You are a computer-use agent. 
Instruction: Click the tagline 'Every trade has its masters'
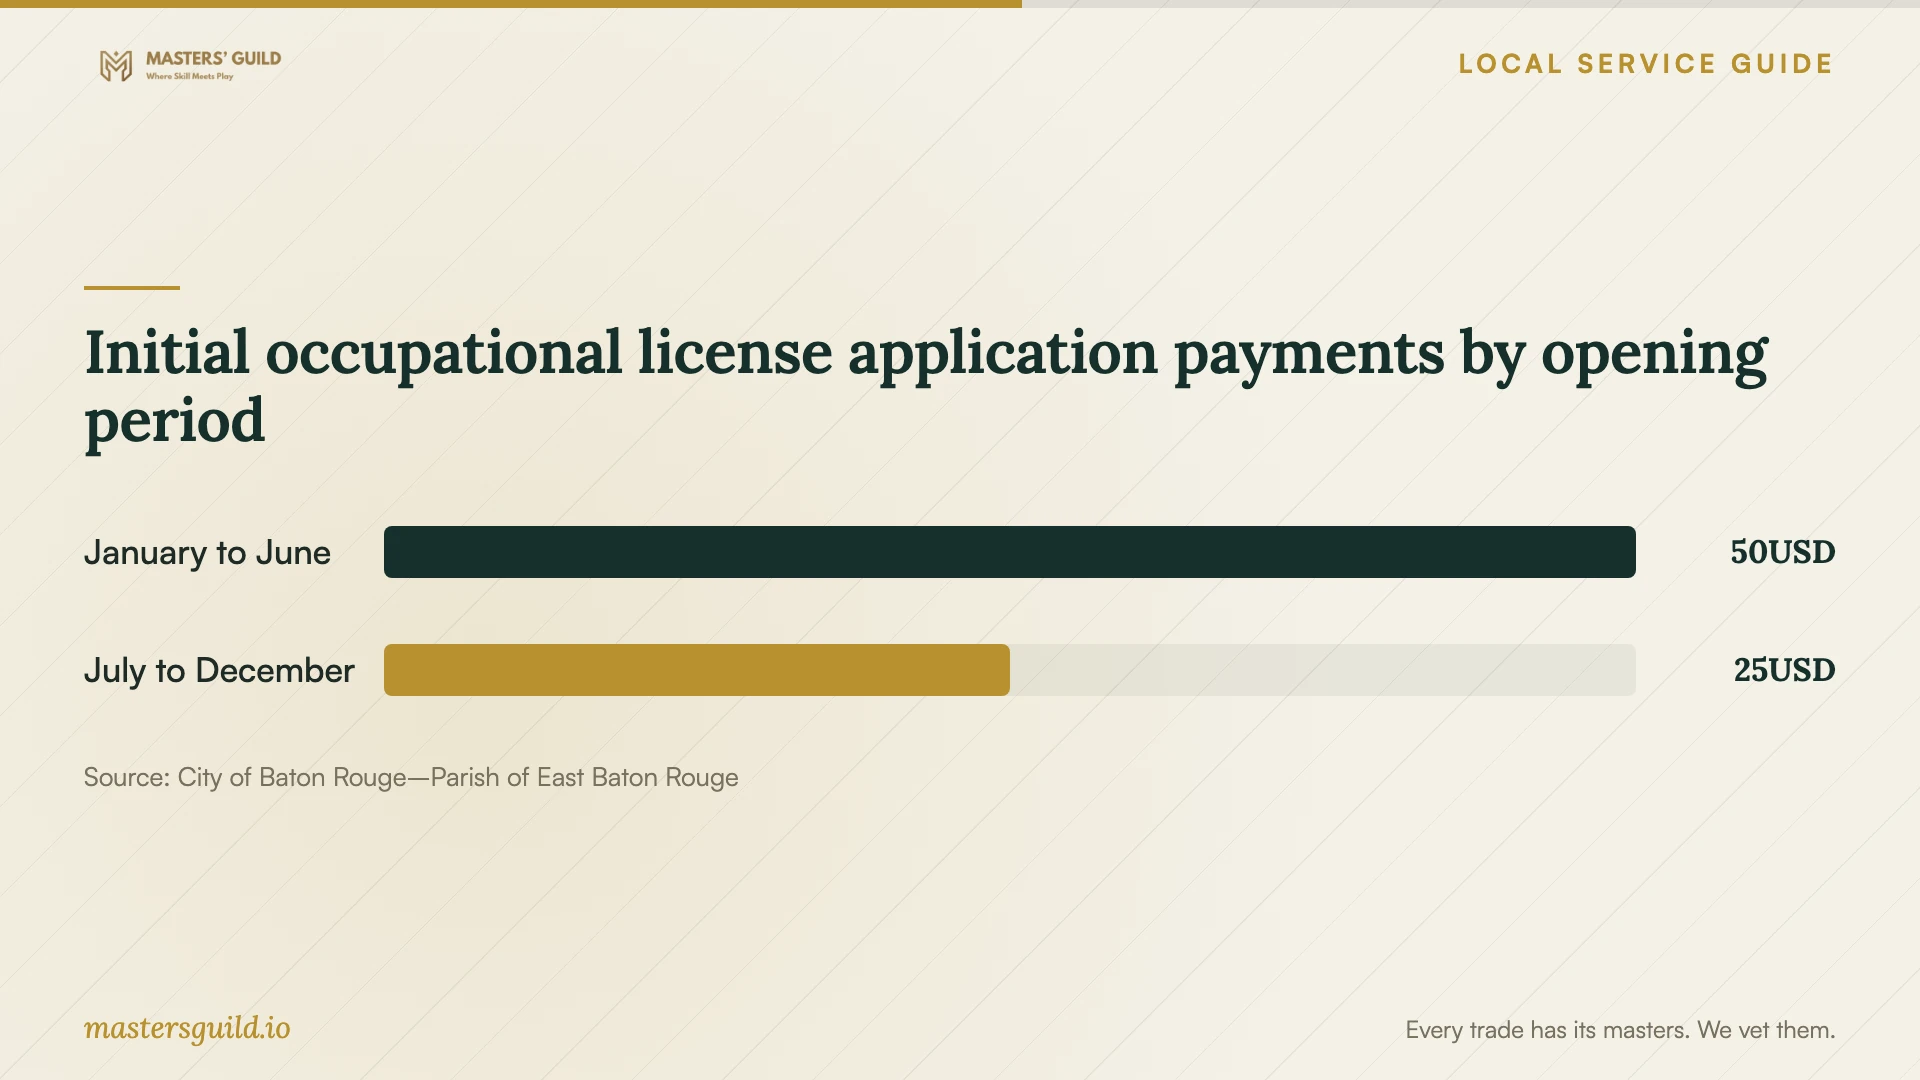coord(1620,1030)
